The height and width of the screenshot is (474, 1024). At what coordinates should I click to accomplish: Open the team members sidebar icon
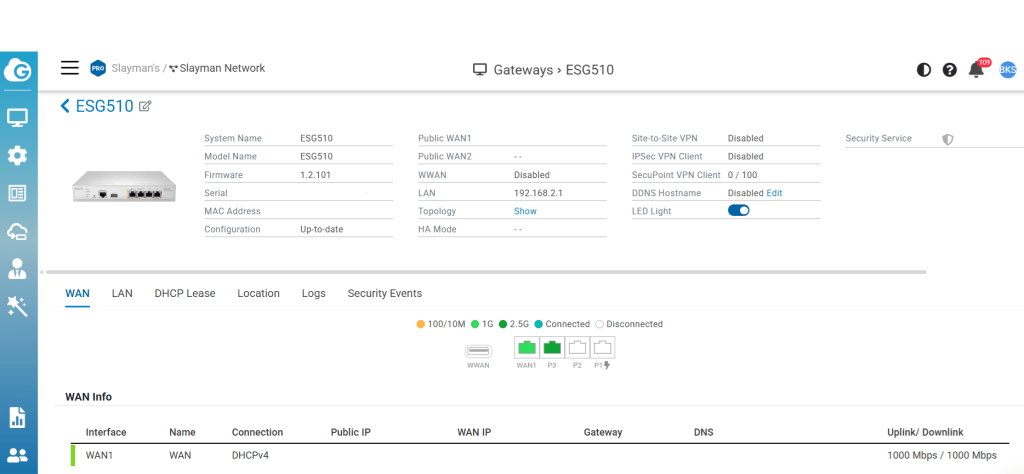(17, 454)
